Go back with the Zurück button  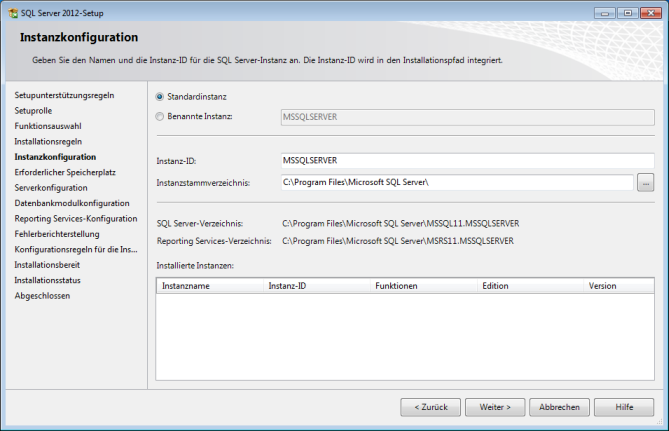431,407
